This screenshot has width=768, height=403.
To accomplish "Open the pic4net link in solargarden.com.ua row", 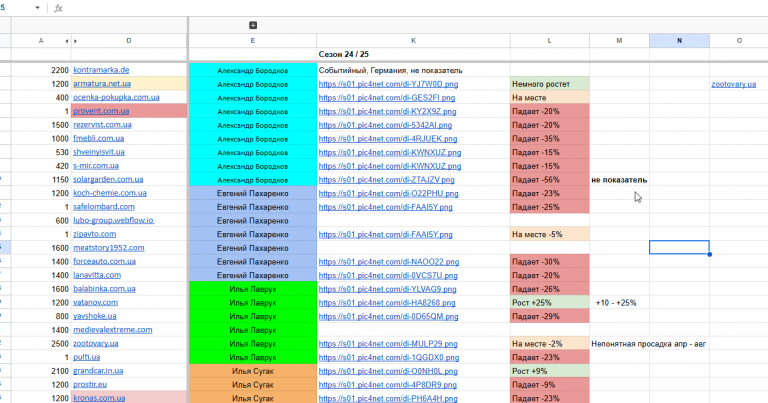I will (386, 180).
